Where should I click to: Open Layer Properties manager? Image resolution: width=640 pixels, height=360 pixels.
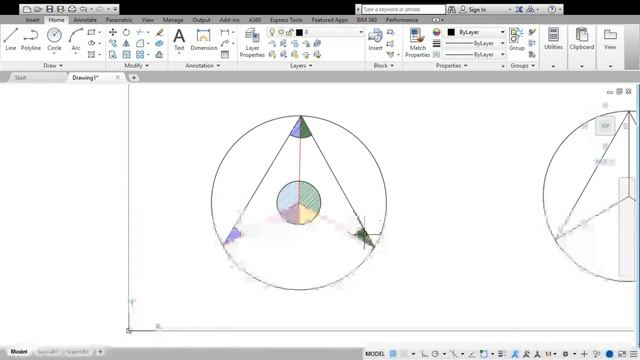(252, 42)
